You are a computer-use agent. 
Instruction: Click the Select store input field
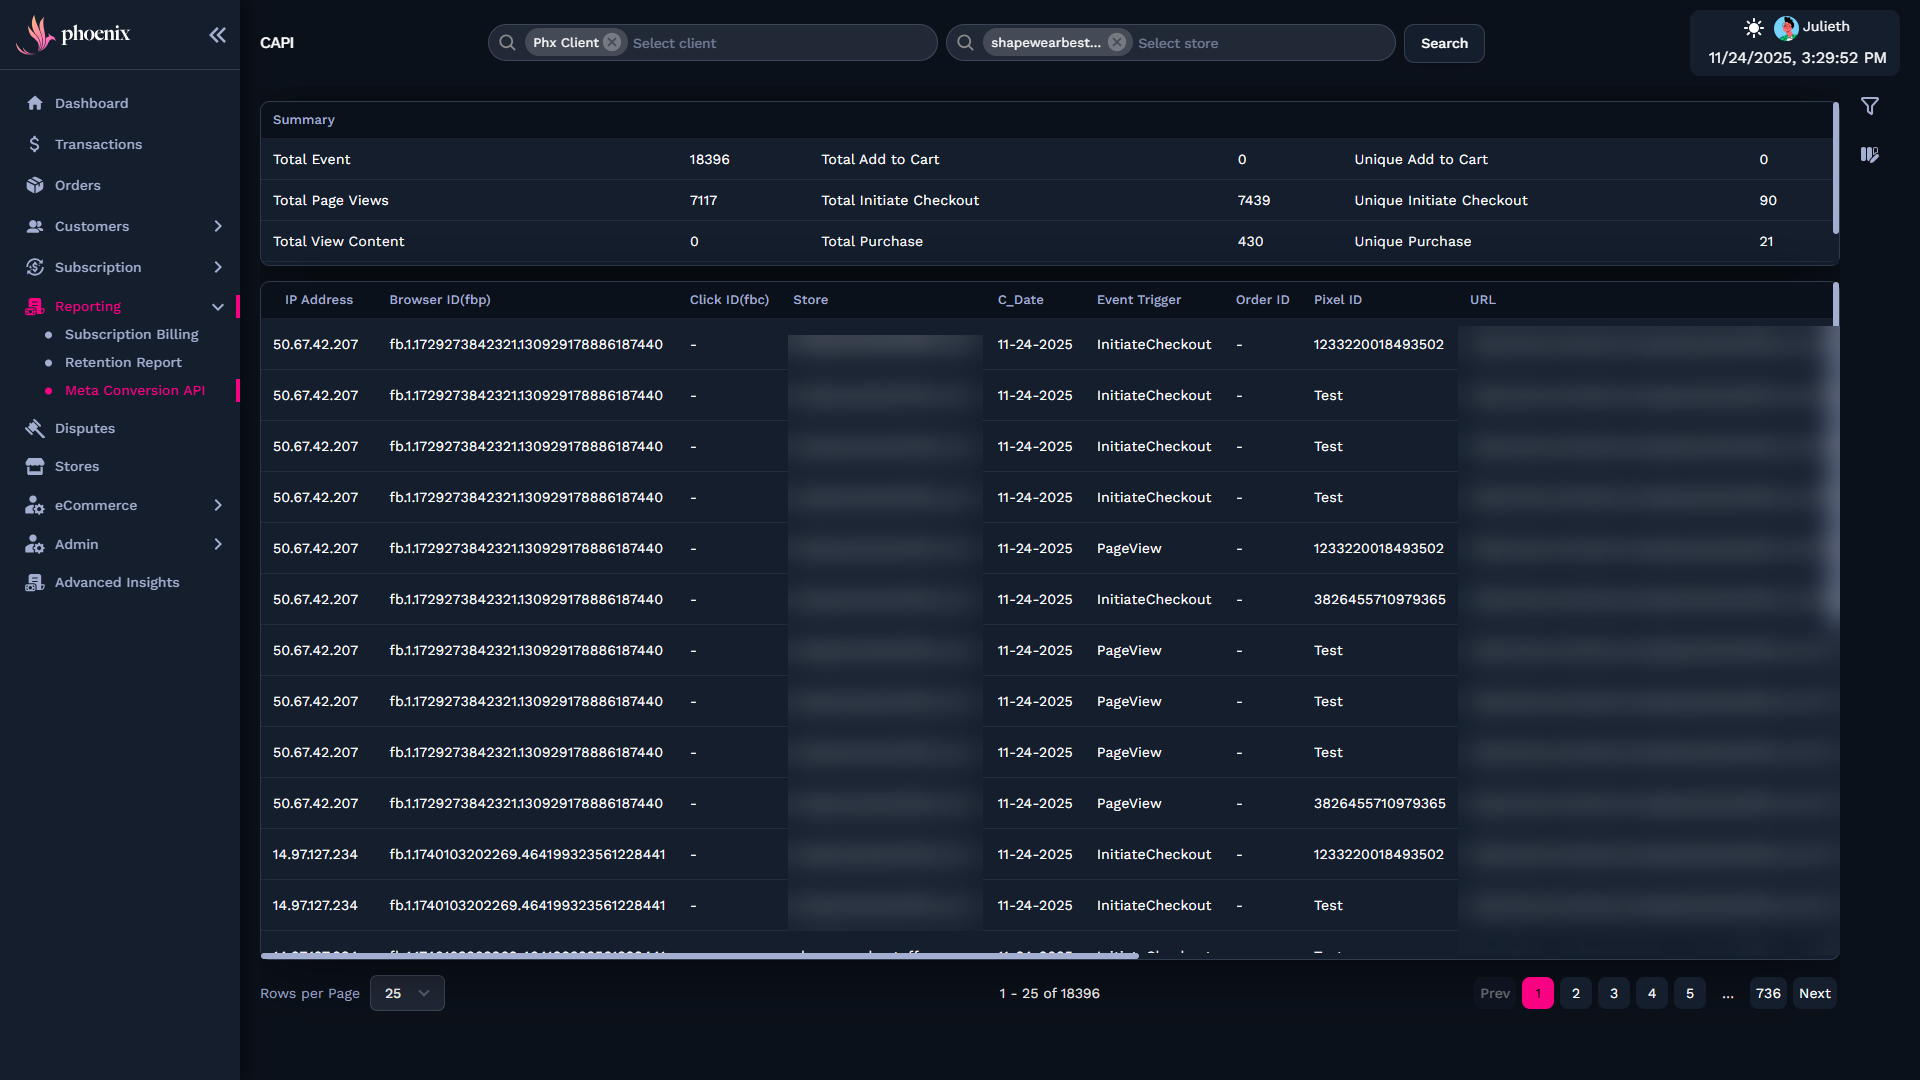(1260, 43)
